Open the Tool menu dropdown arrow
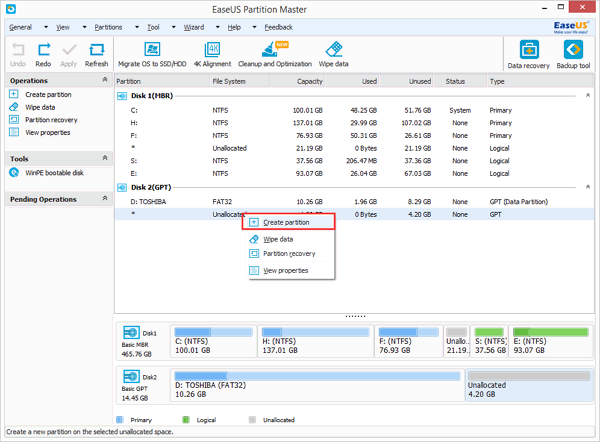This screenshot has width=600, height=442. tap(174, 27)
